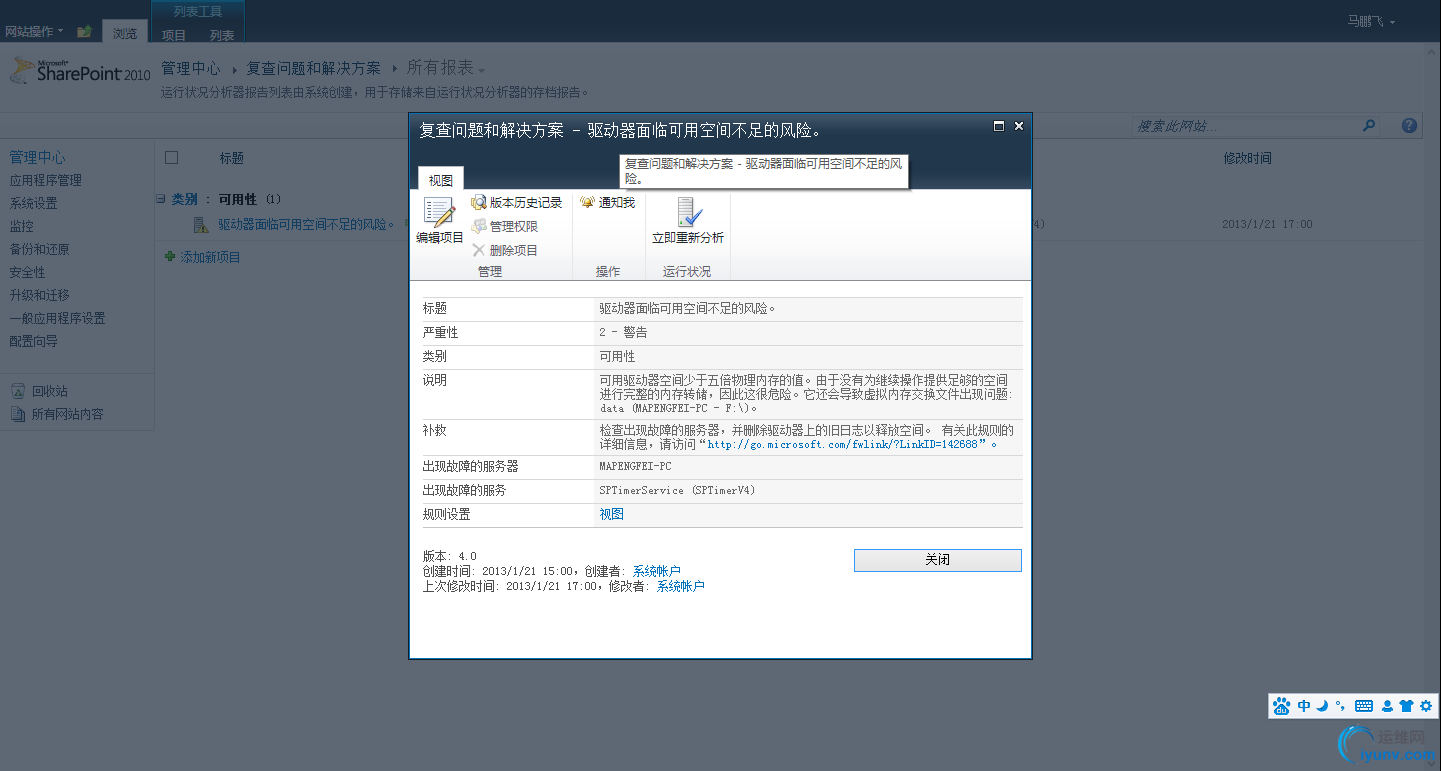Click the 管理中心 heading in left navigation
Viewport: 1441px width, 771px height.
pos(38,158)
